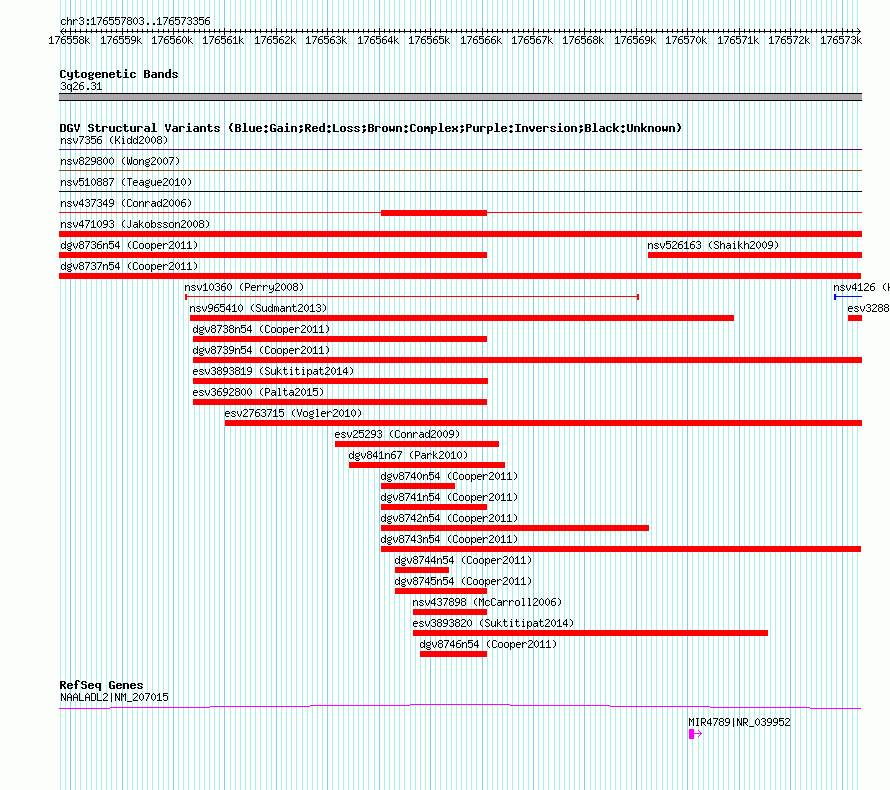The image size is (890, 790).
Task: Click the nsv965410 (Sudmant2013) label
Action: [258, 308]
